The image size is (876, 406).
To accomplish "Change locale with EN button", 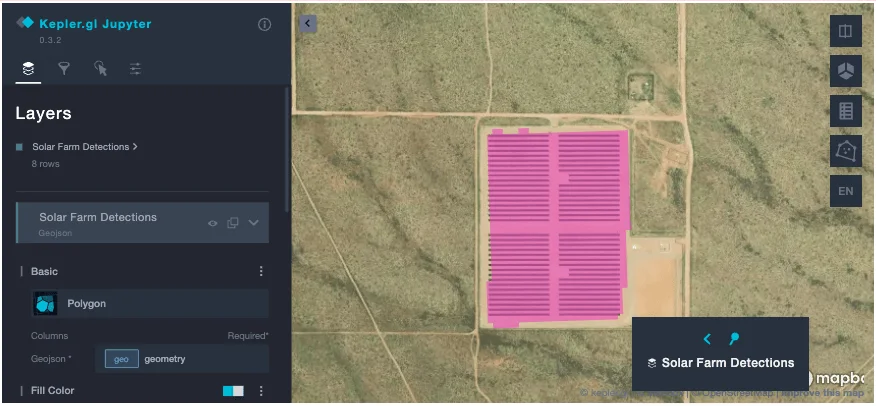I will pyautogui.click(x=845, y=191).
